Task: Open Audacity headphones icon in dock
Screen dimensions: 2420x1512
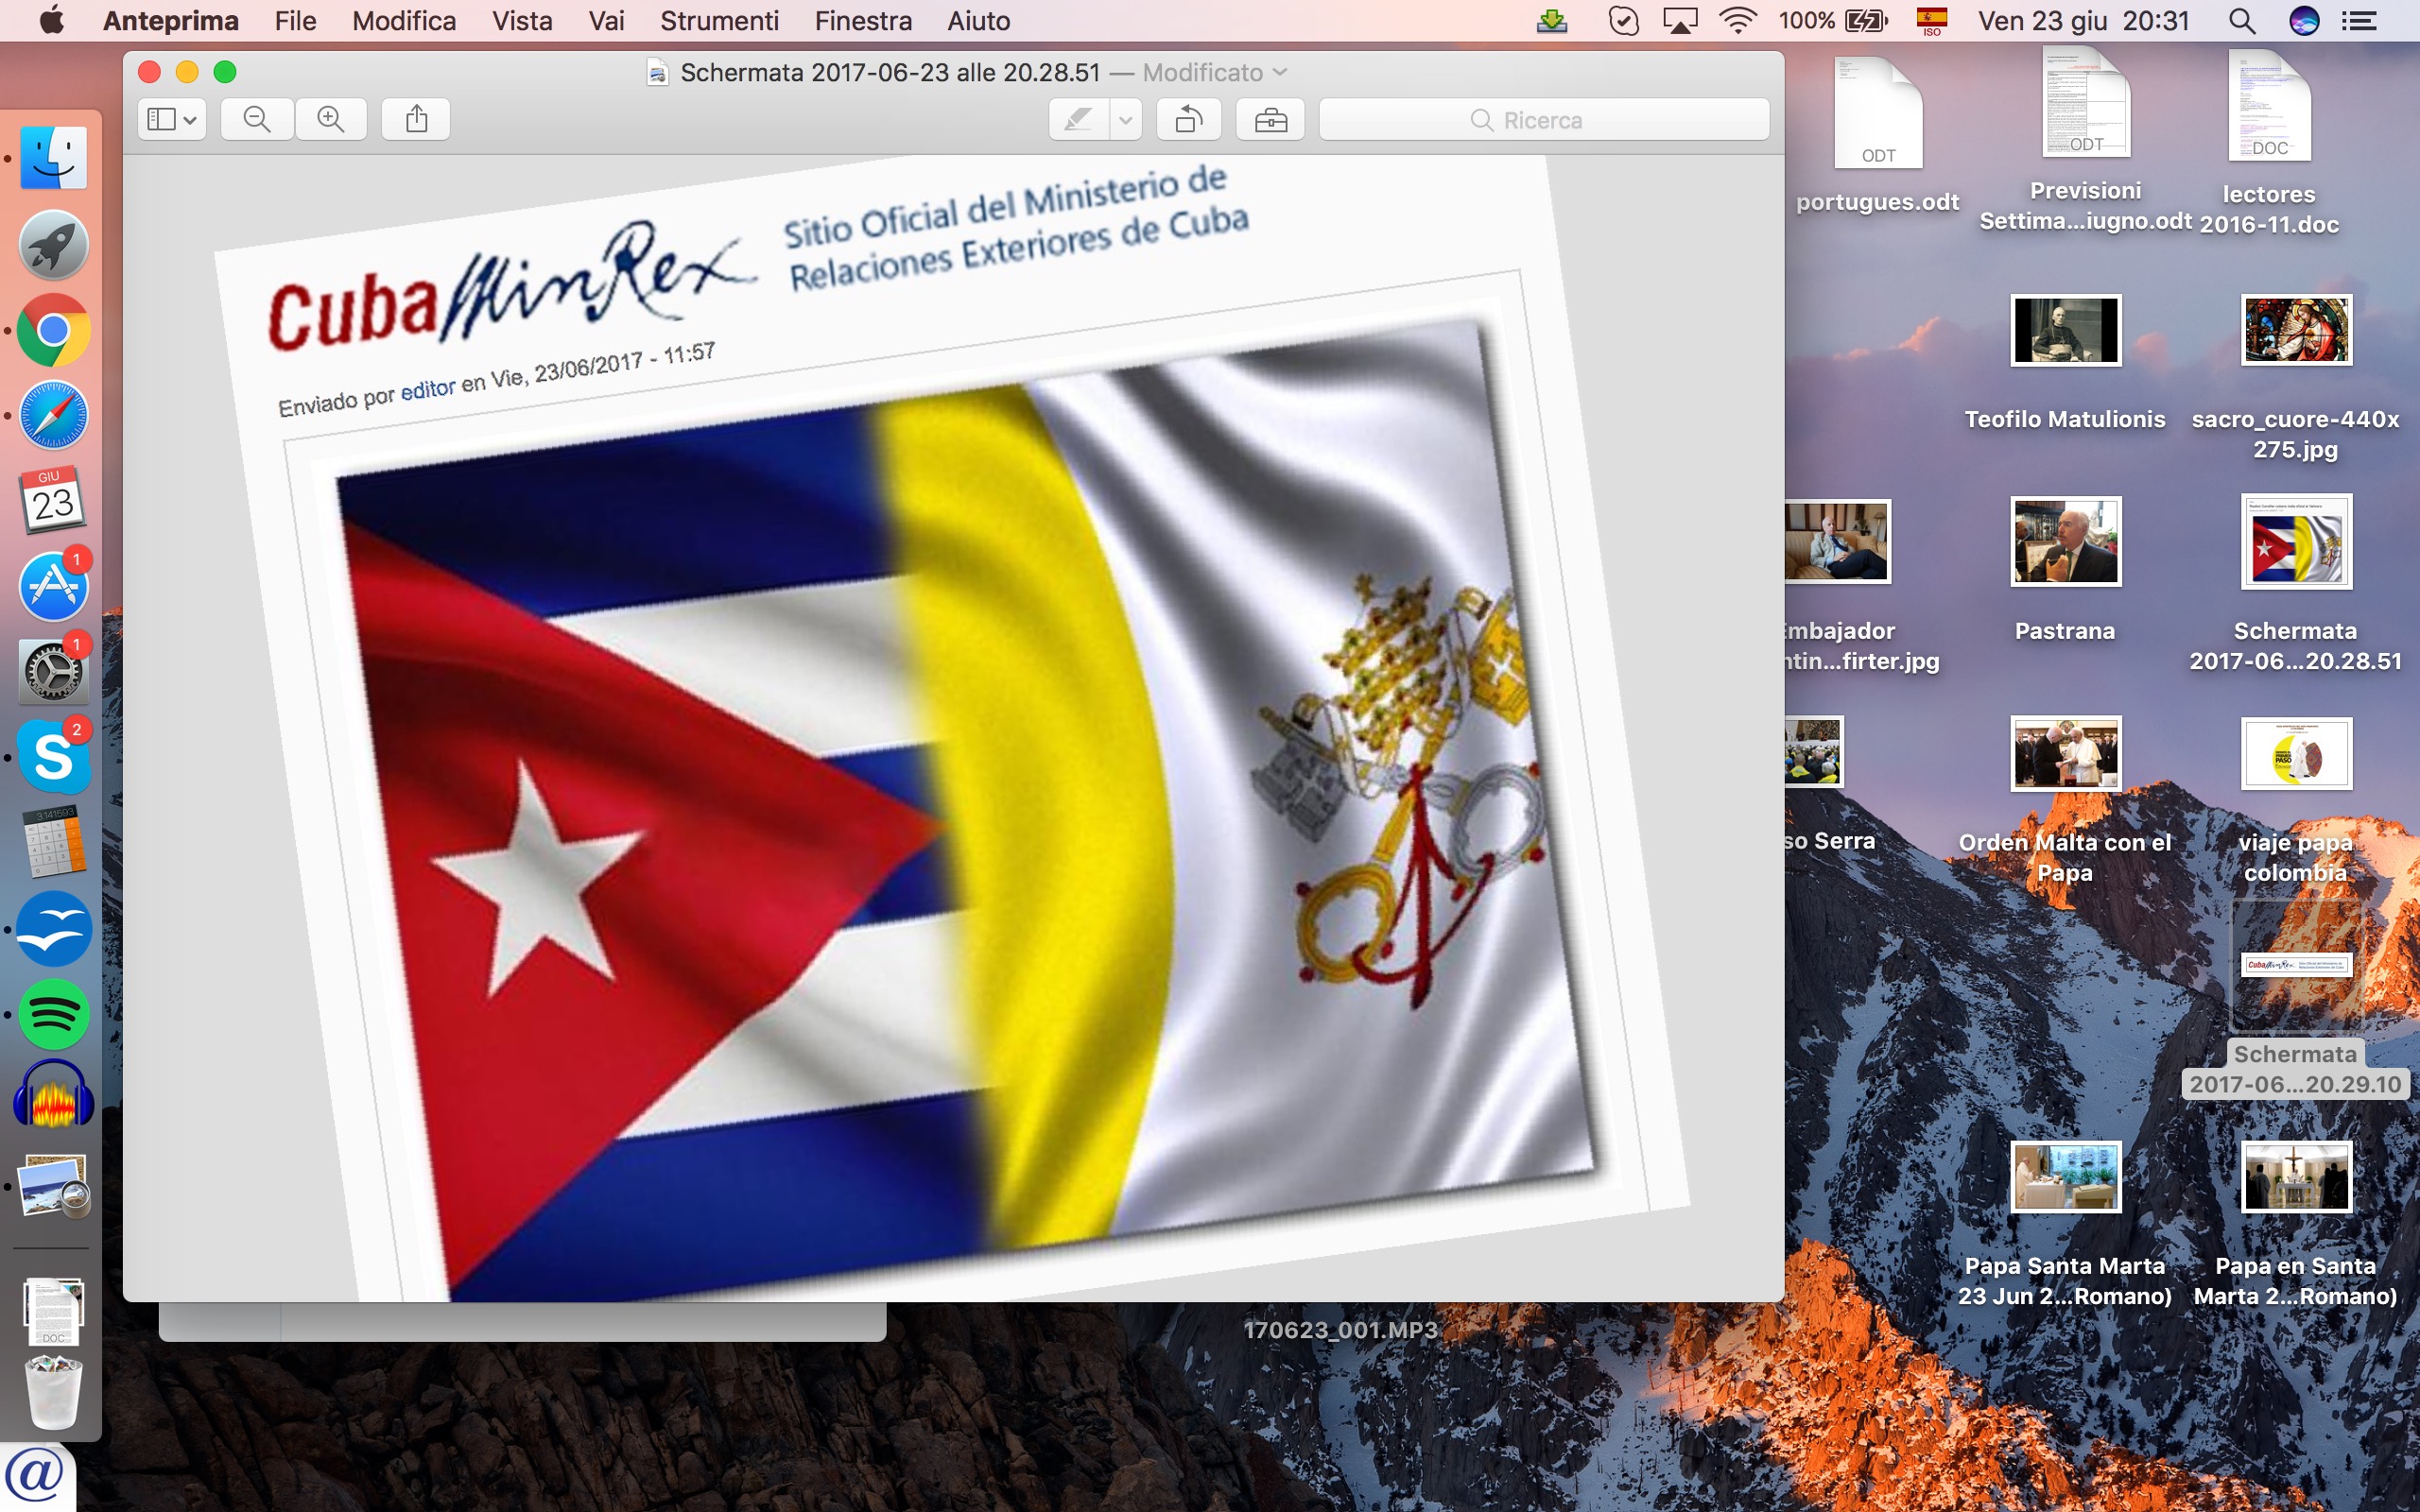Action: tap(54, 1097)
